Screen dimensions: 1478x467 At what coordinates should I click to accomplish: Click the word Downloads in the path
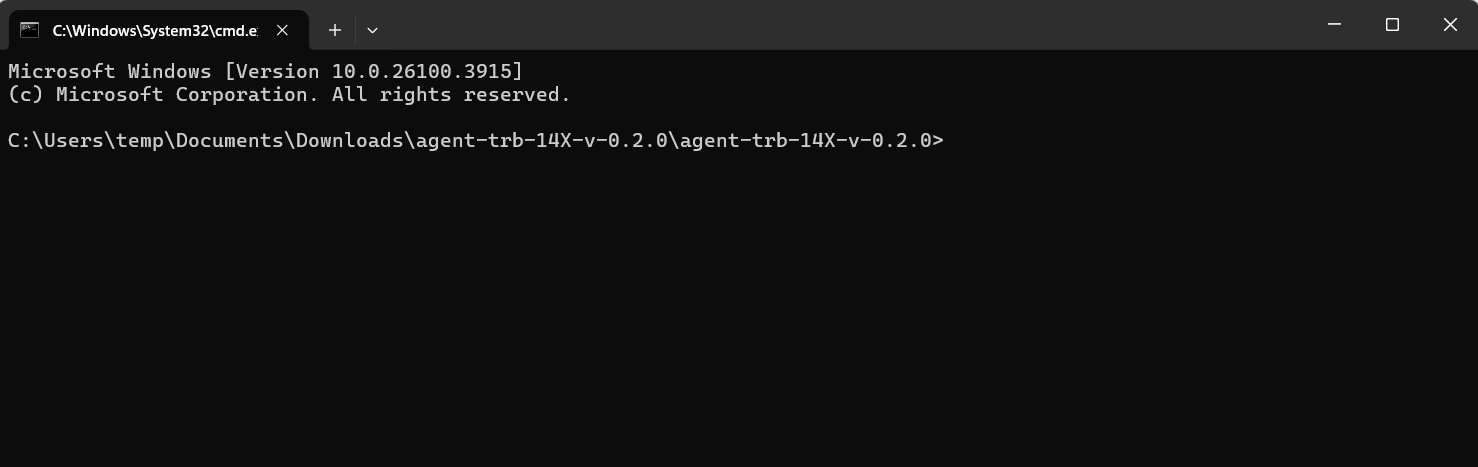pos(349,141)
